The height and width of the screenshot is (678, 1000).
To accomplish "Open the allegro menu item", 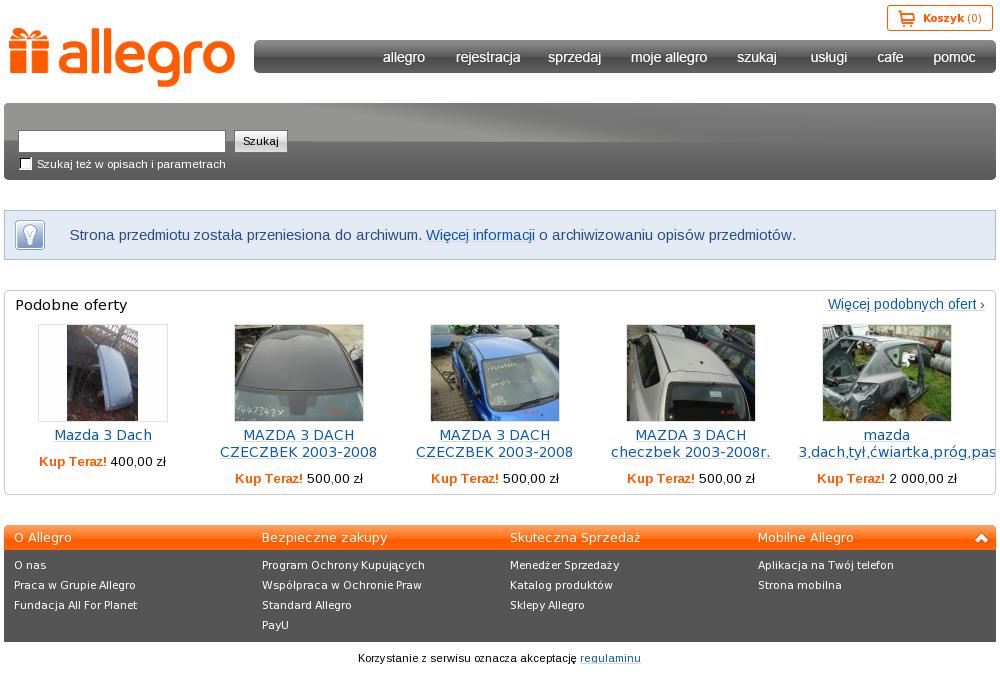I will click(x=404, y=57).
